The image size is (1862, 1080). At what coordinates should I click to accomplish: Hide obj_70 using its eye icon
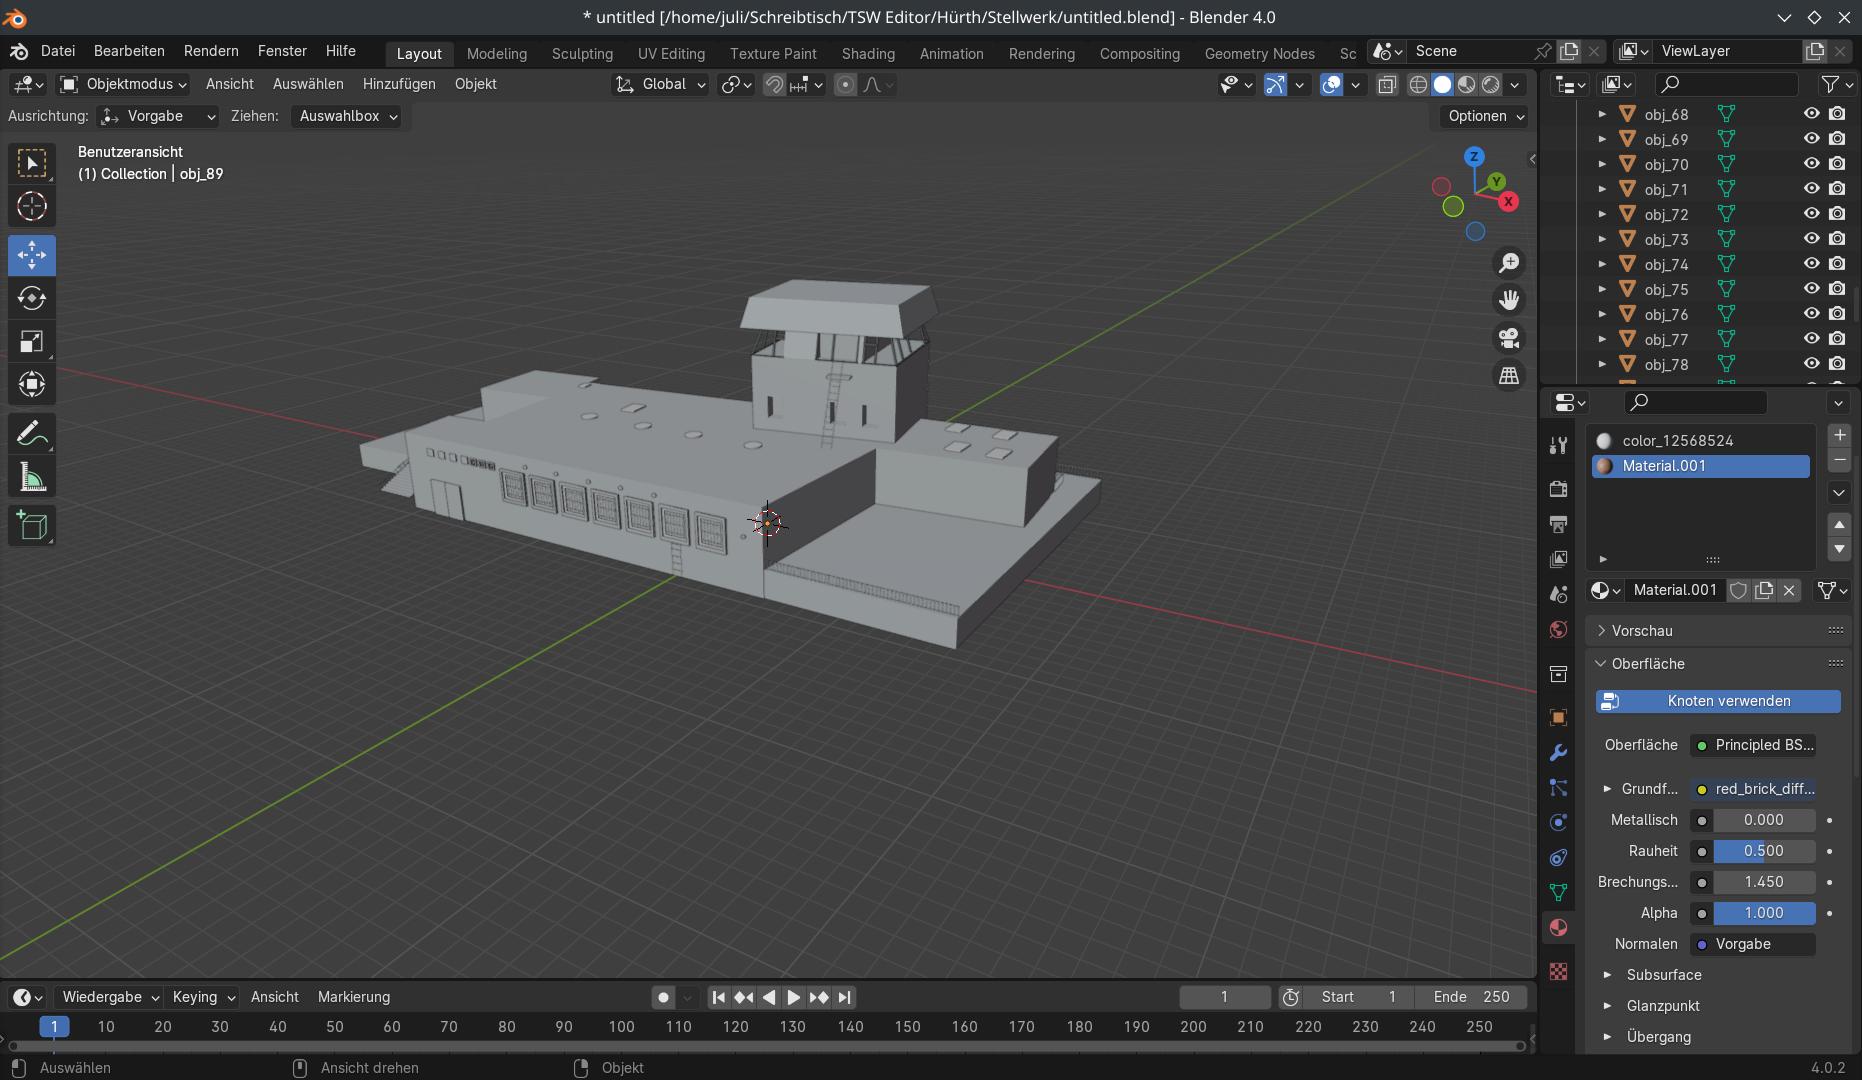(1811, 164)
